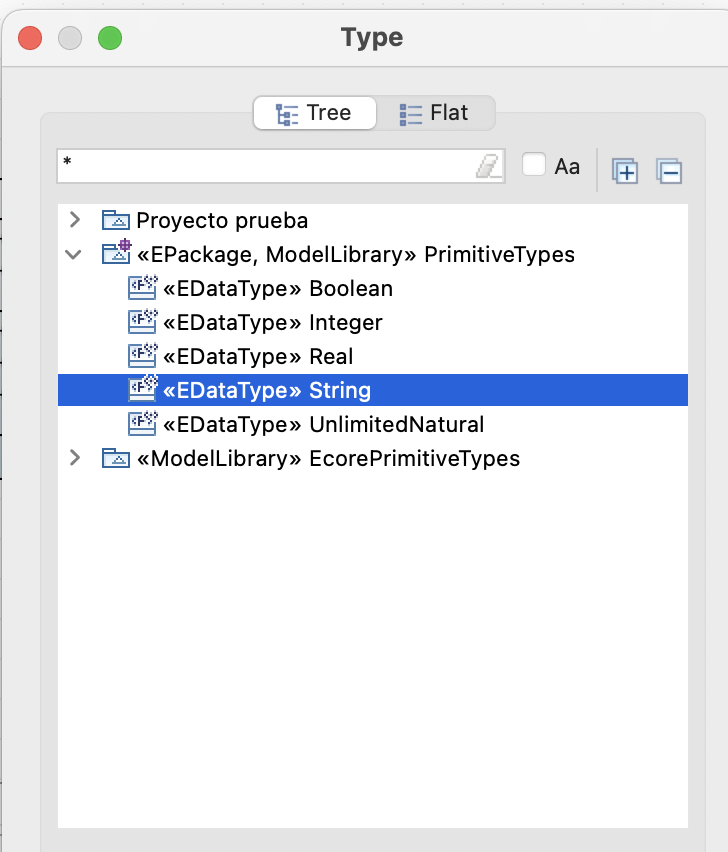Click the Real EDataType icon

tap(143, 357)
